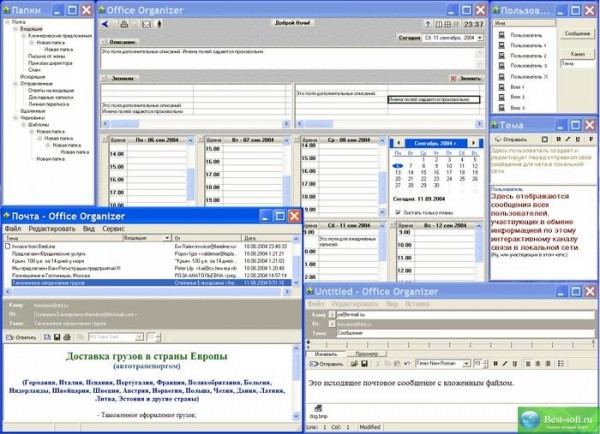Image resolution: width=600 pixels, height=434 pixels.
Task: Click the printer icon in Office Organizer toolbar
Action: coord(124,24)
